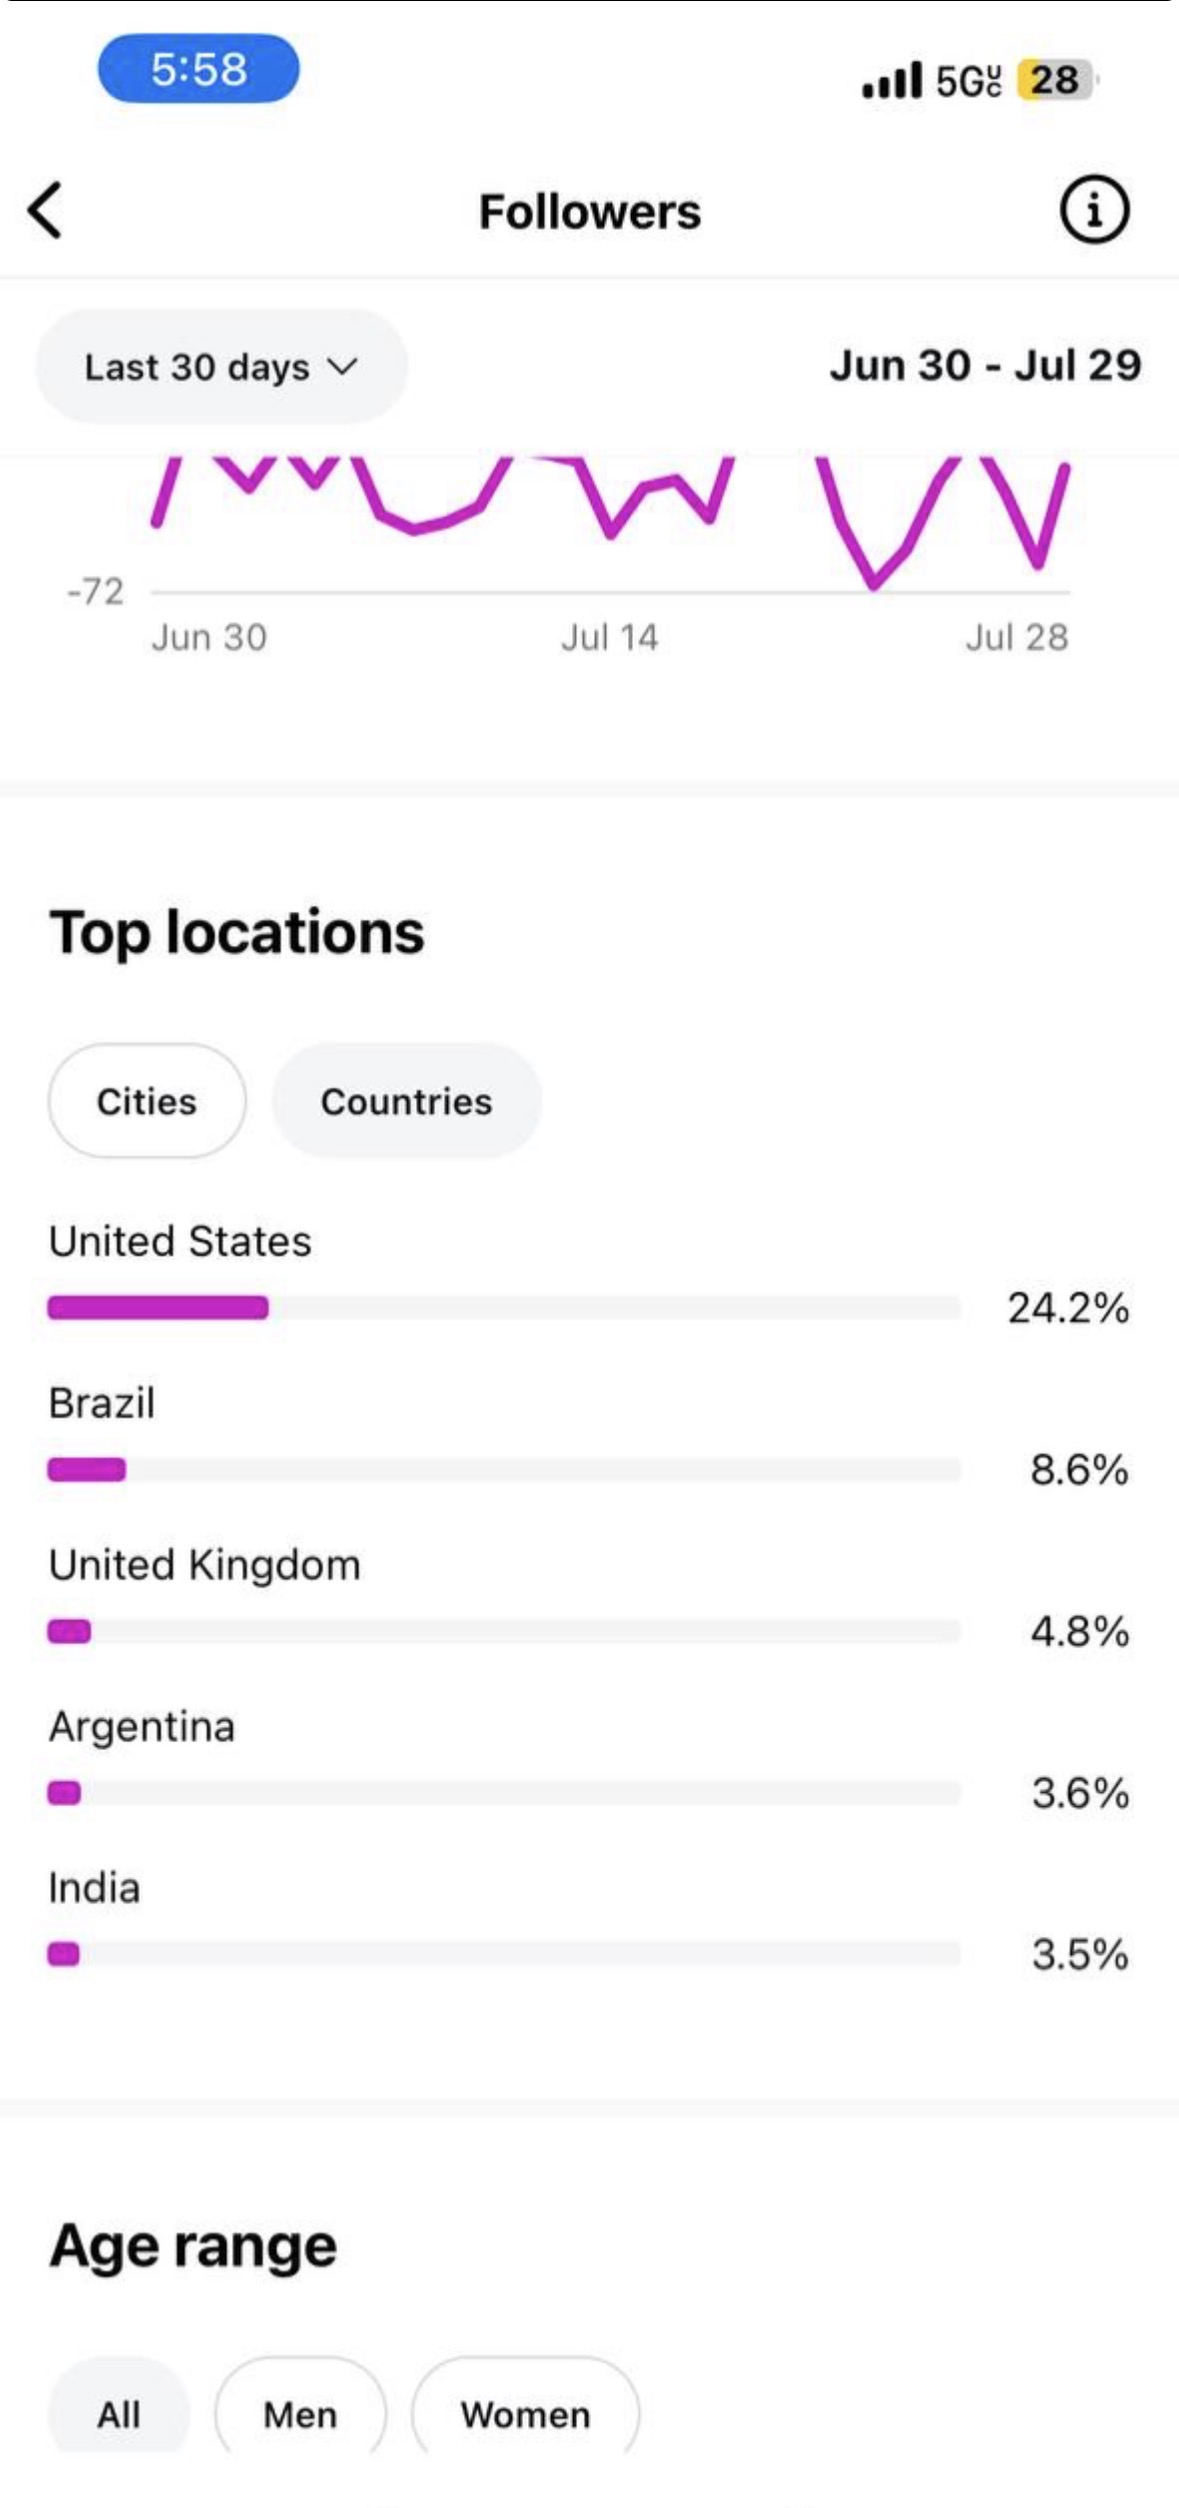Tap the United States percentage bar
This screenshot has height=2508, width=1179.
point(503,1307)
